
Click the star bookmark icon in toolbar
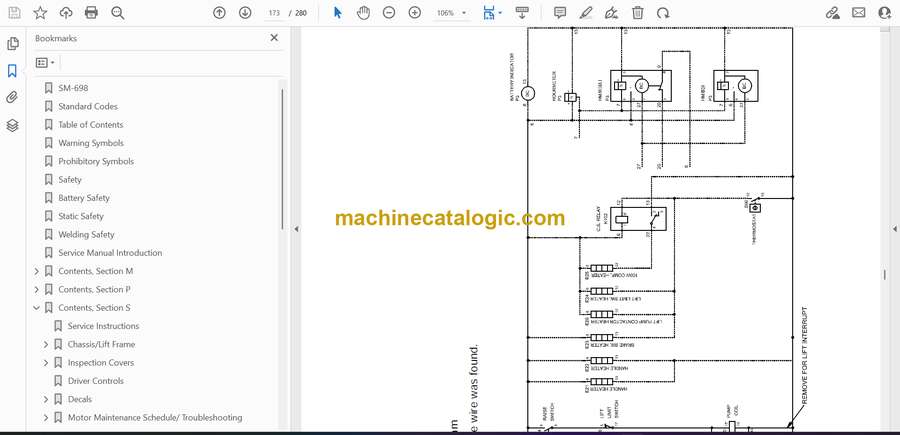tap(40, 13)
